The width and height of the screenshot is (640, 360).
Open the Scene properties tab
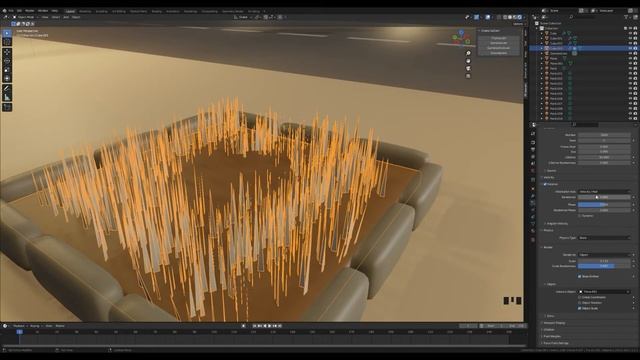click(x=533, y=164)
